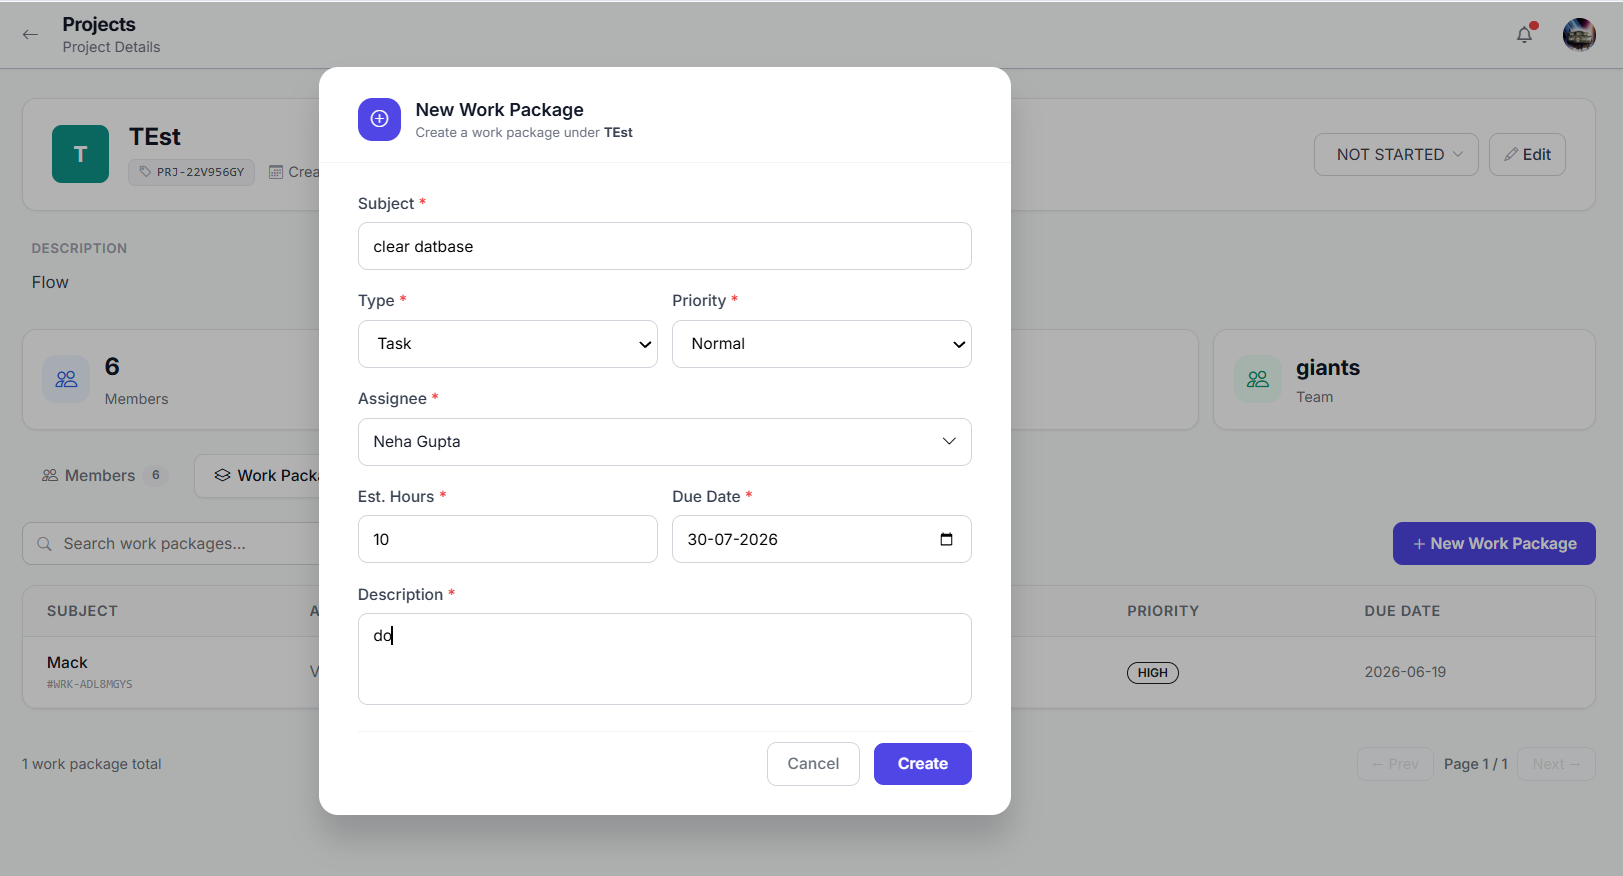Click the green T project avatar
The image size is (1623, 876).
pyautogui.click(x=80, y=154)
